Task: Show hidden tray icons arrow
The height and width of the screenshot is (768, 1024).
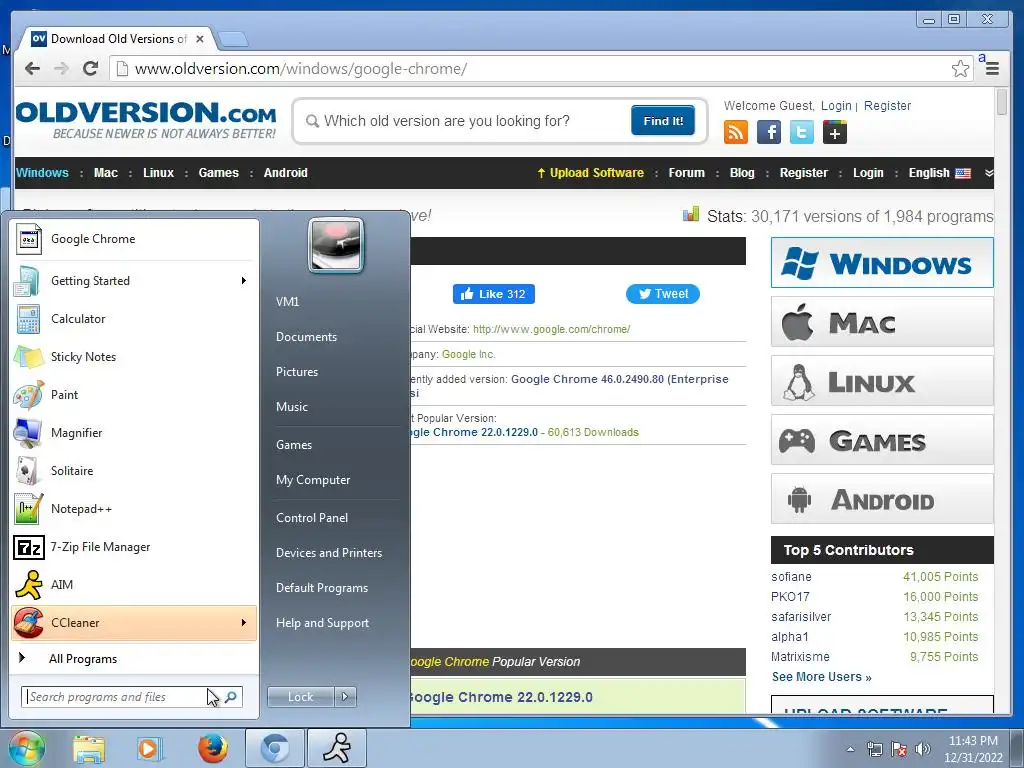Action: pos(850,749)
